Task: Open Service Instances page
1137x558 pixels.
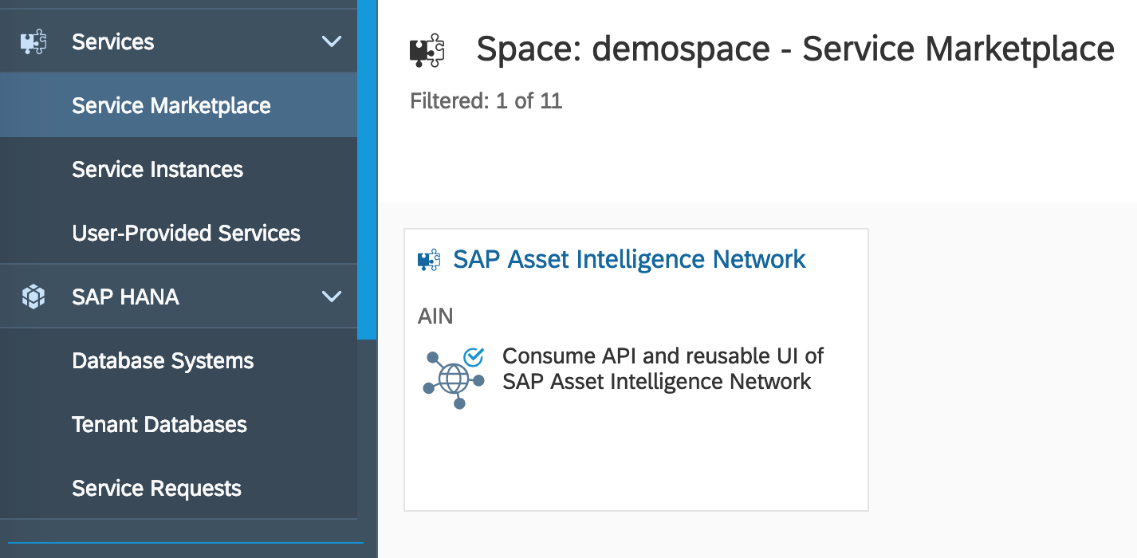Action: click(x=157, y=170)
